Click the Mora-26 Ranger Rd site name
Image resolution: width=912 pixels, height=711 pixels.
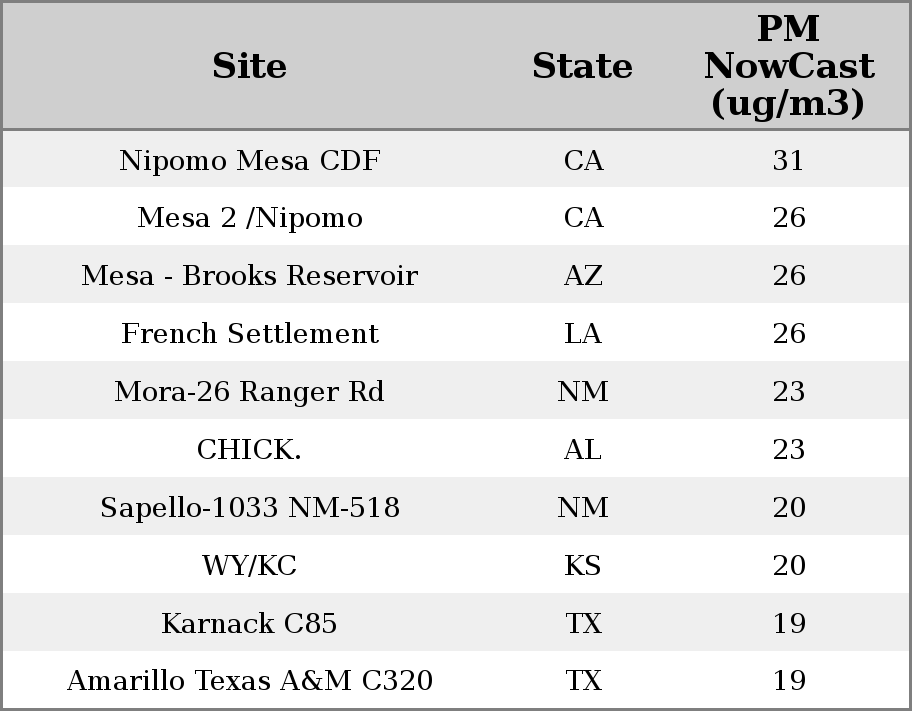[249, 392]
